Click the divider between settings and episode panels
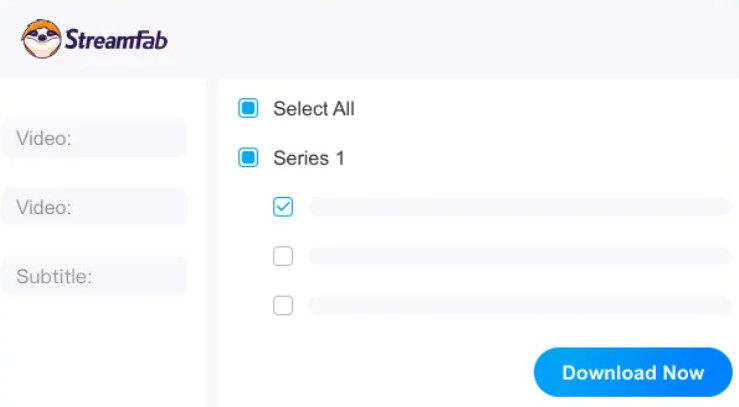The height and width of the screenshot is (407, 739). (x=212, y=243)
